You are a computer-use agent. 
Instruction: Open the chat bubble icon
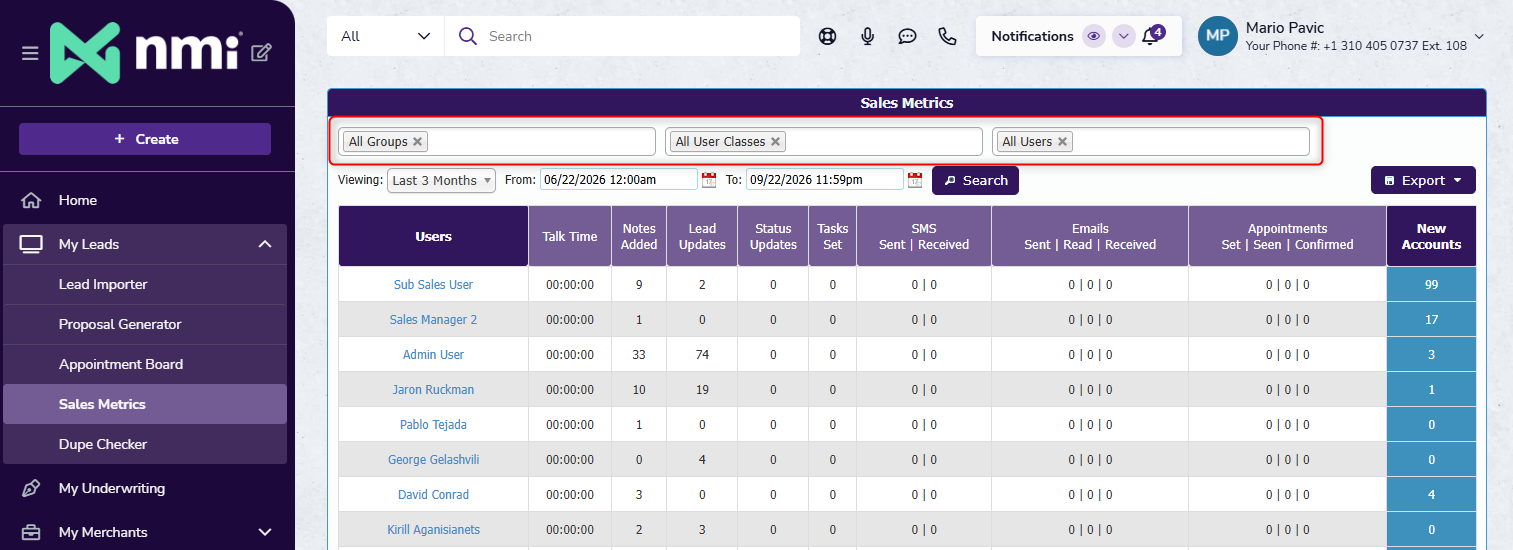[908, 36]
